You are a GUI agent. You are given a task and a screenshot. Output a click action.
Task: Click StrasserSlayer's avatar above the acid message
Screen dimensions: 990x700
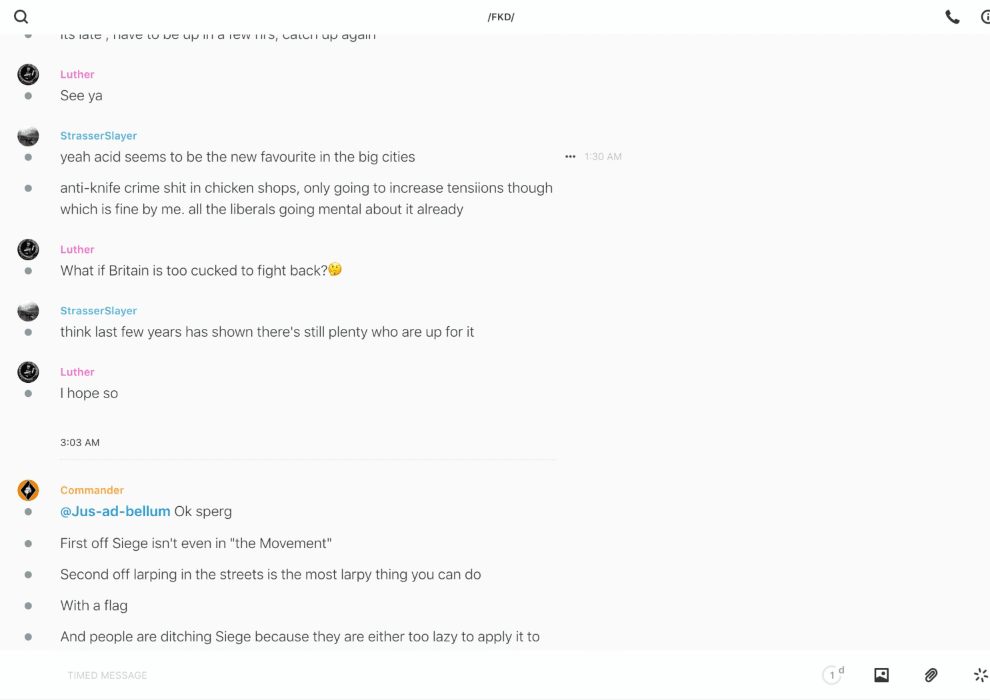point(28,136)
